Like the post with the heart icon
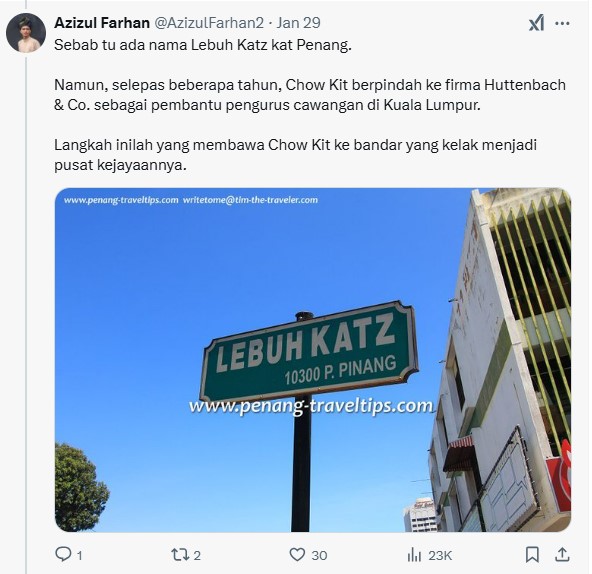Image resolution: width=592 pixels, height=574 pixels. (297, 555)
